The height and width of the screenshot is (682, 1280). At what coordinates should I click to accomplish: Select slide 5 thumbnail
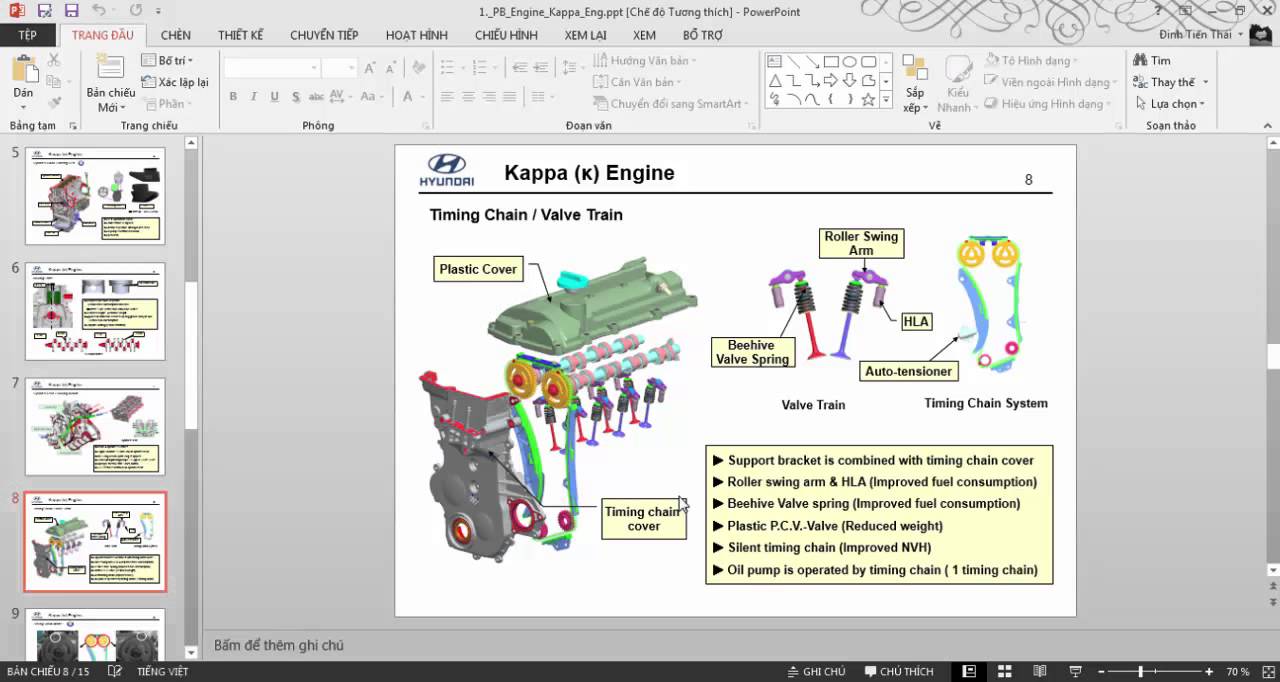pyautogui.click(x=95, y=196)
